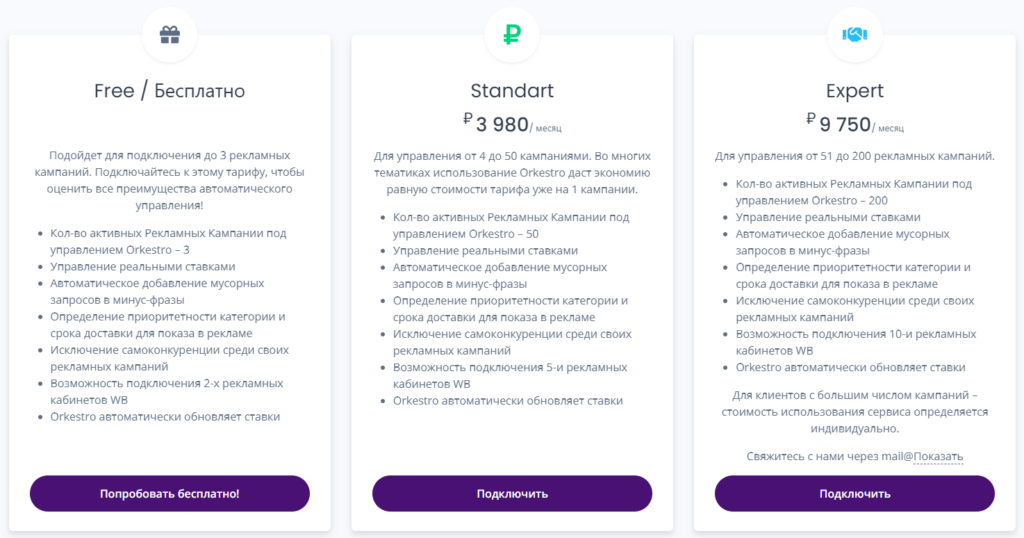Click the Standart description about 4 to 50 campaigns
This screenshot has width=1024, height=538.
512,172
